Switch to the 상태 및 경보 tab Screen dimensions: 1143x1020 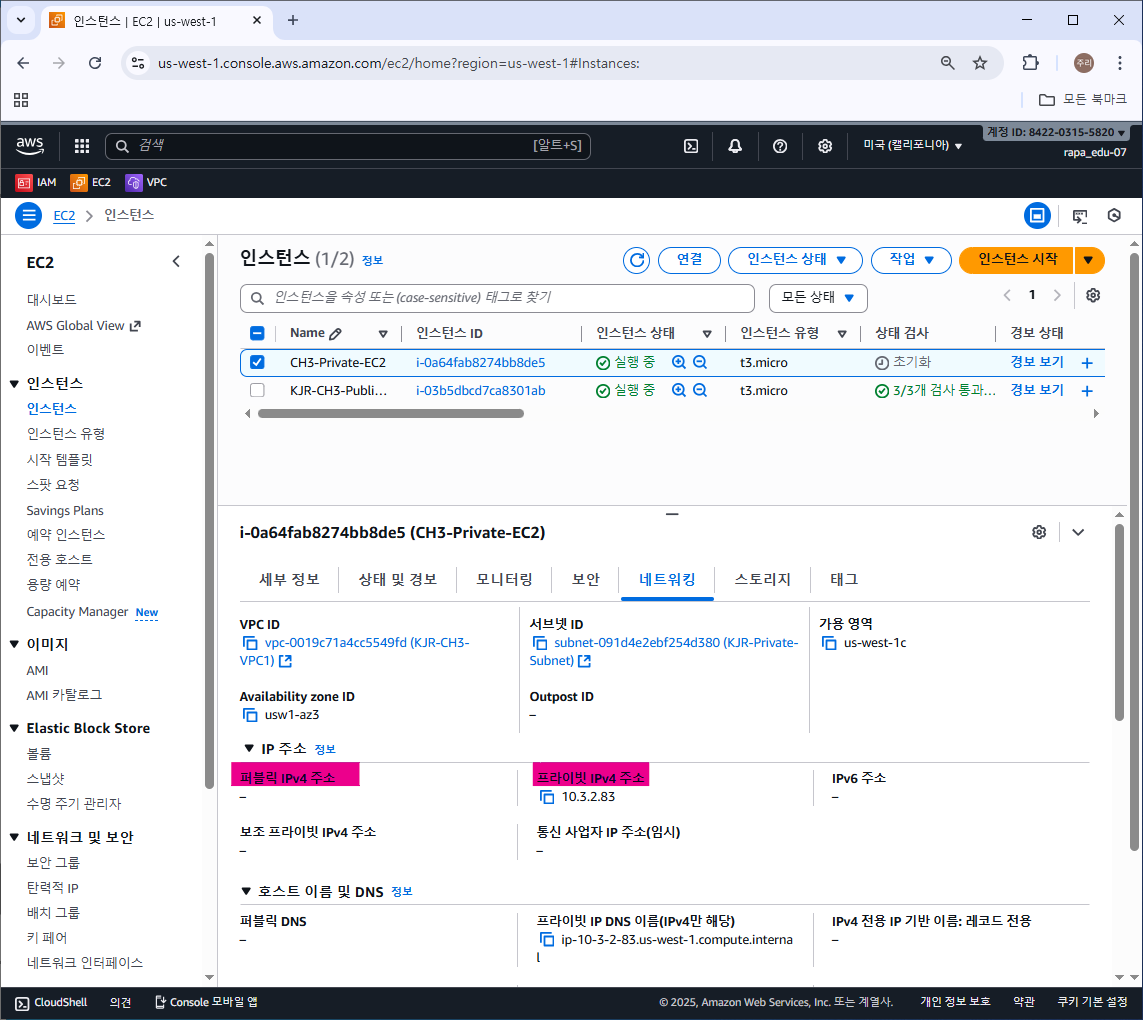tap(397, 580)
